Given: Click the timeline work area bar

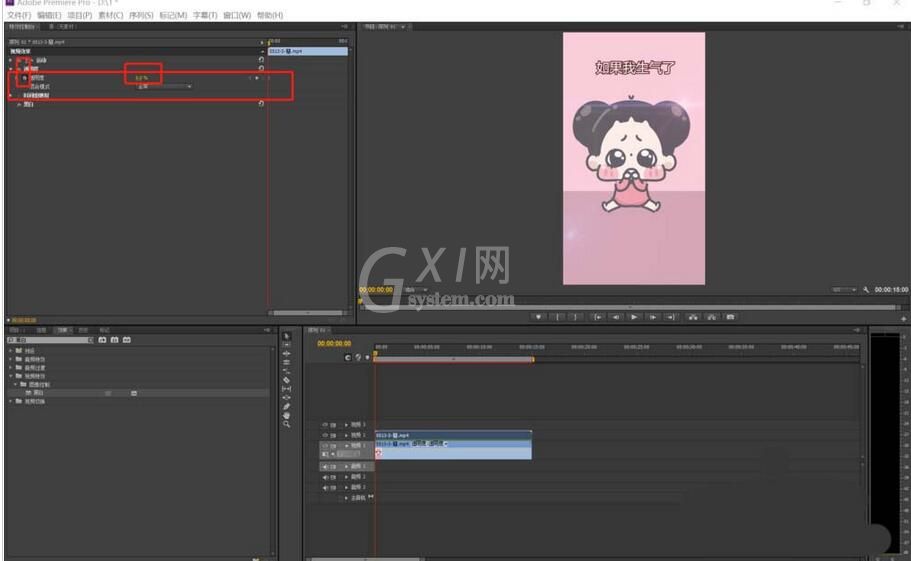Looking at the screenshot, I should pos(454,359).
